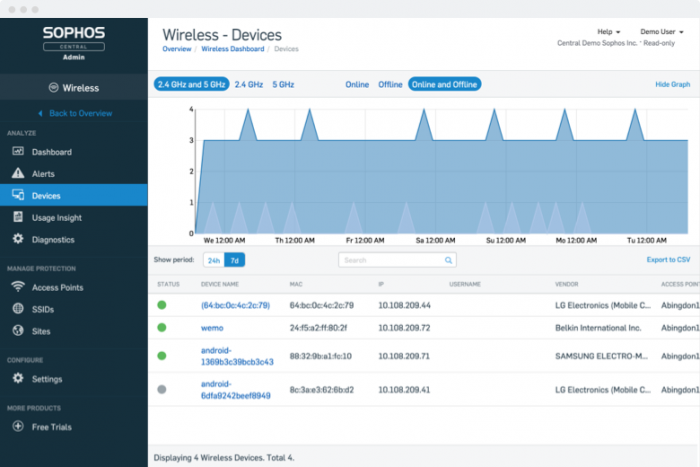The width and height of the screenshot is (700, 467).
Task: Open Alerts warning triangle icon
Action: pos(17,174)
